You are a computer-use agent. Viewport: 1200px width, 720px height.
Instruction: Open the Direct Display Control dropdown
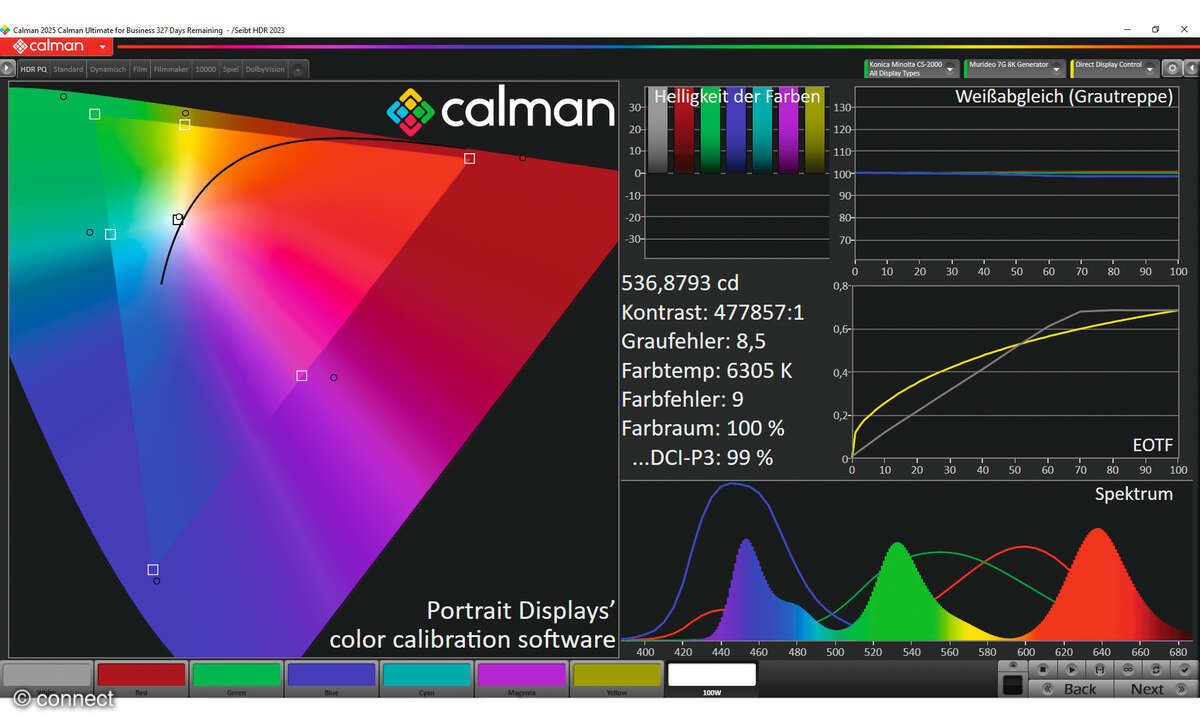(1151, 69)
